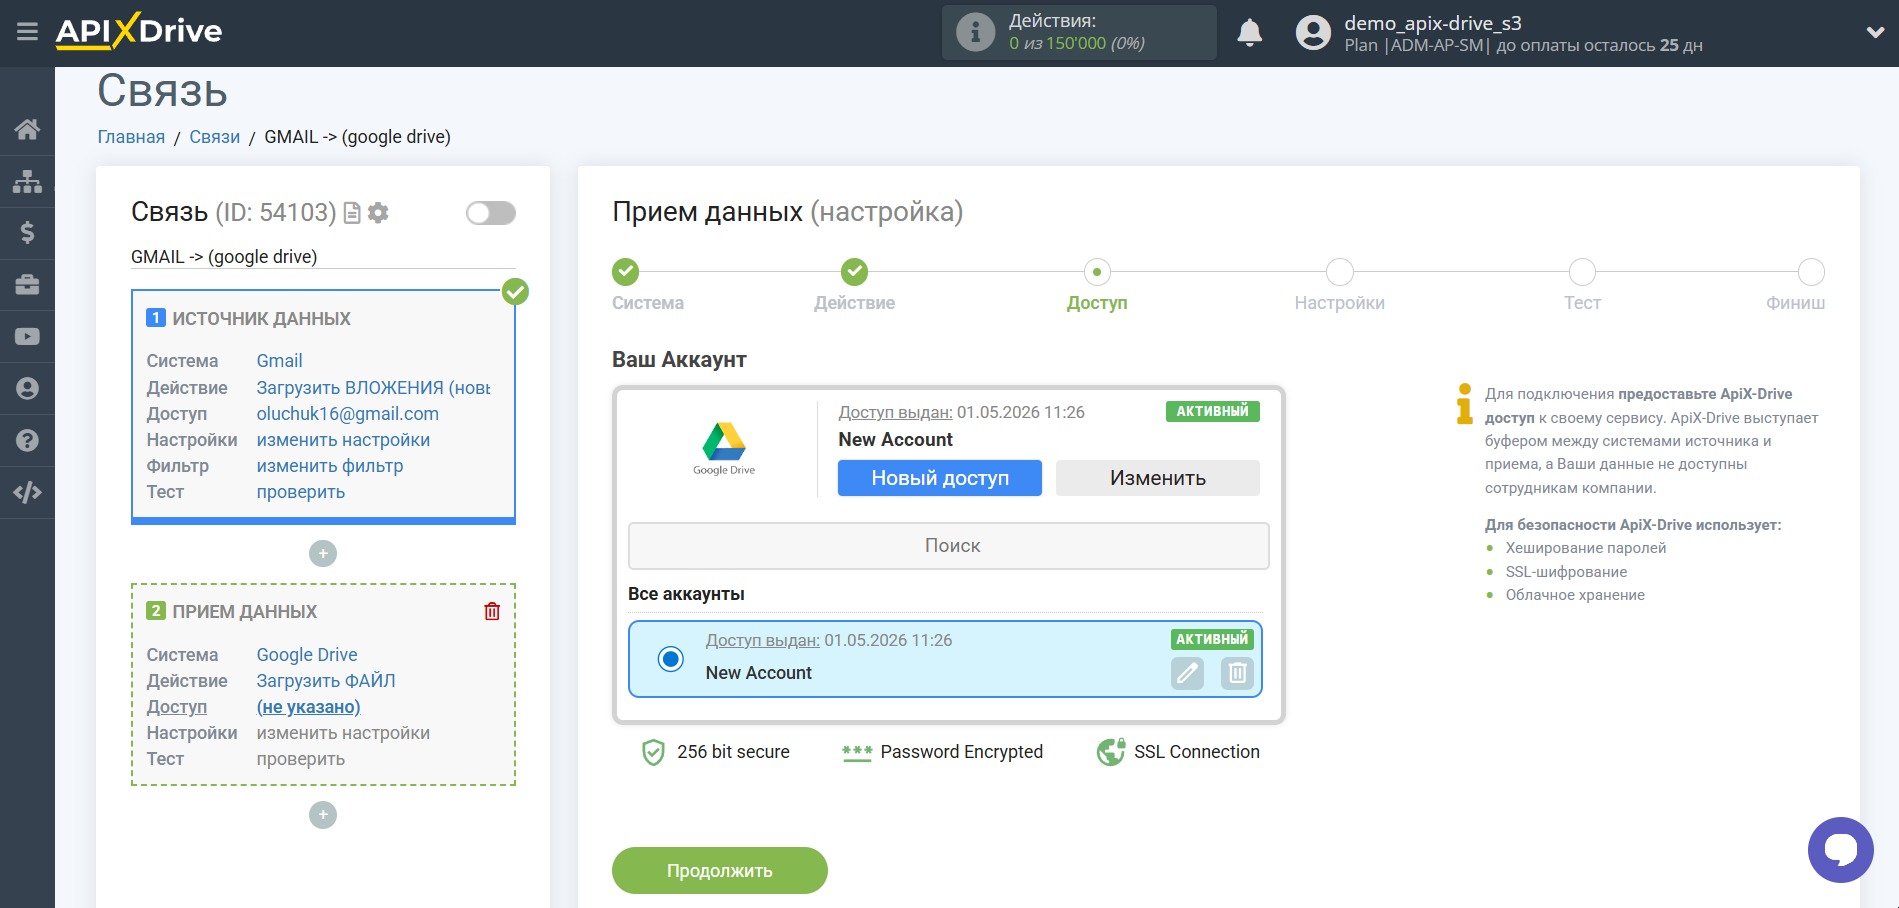Go to Связи breadcrumb
This screenshot has height=908, width=1899.
[215, 137]
